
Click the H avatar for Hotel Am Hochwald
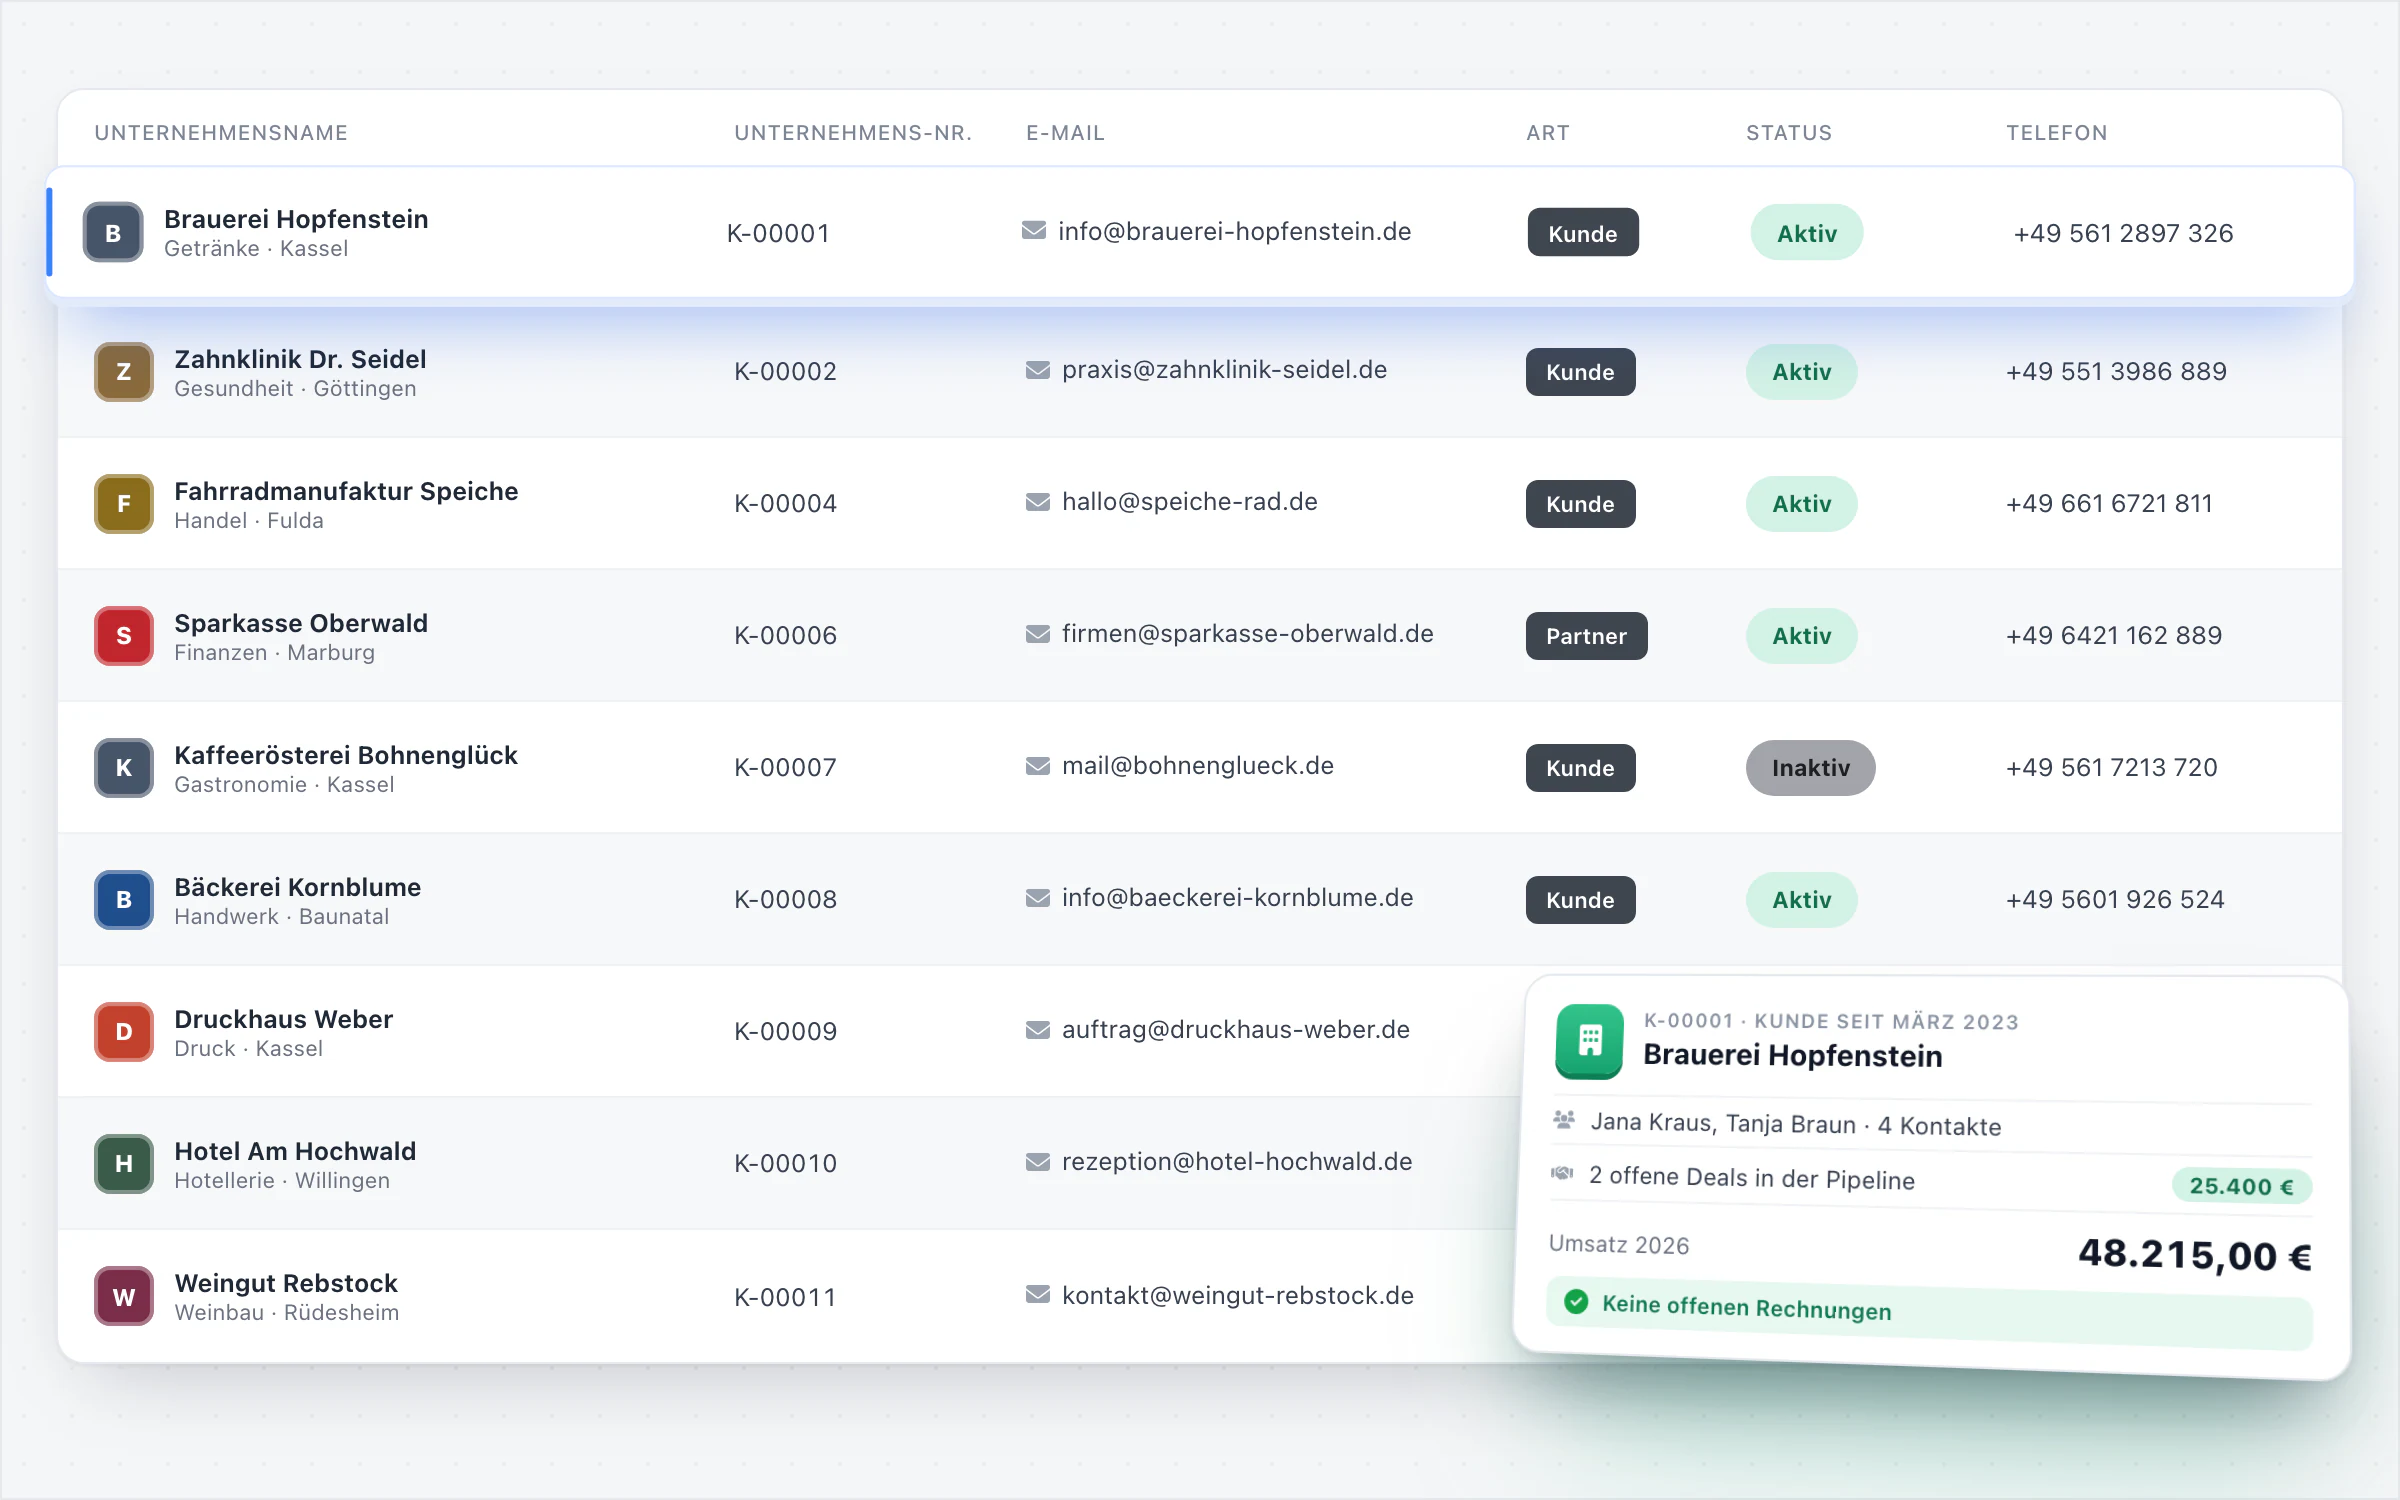124,1164
